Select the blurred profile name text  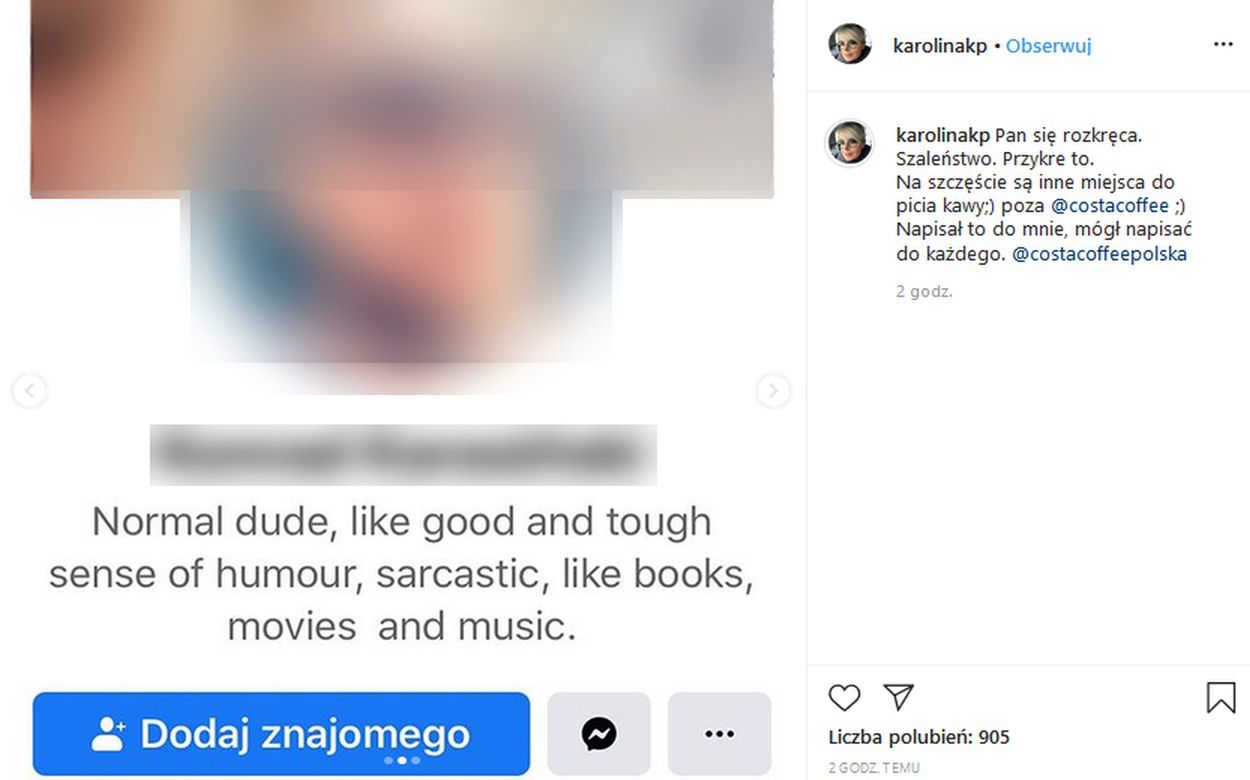tap(403, 455)
